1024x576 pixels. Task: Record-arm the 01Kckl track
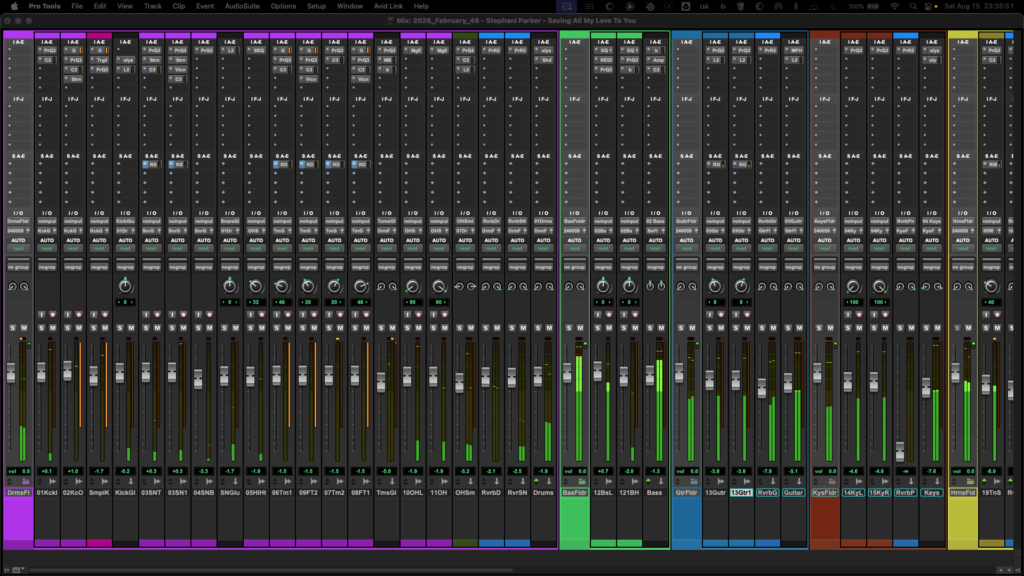[53, 315]
